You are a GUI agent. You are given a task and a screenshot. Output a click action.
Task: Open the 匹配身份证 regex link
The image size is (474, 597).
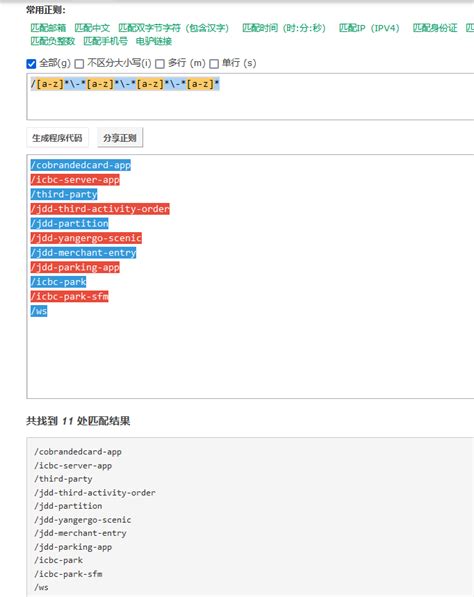[435, 28]
